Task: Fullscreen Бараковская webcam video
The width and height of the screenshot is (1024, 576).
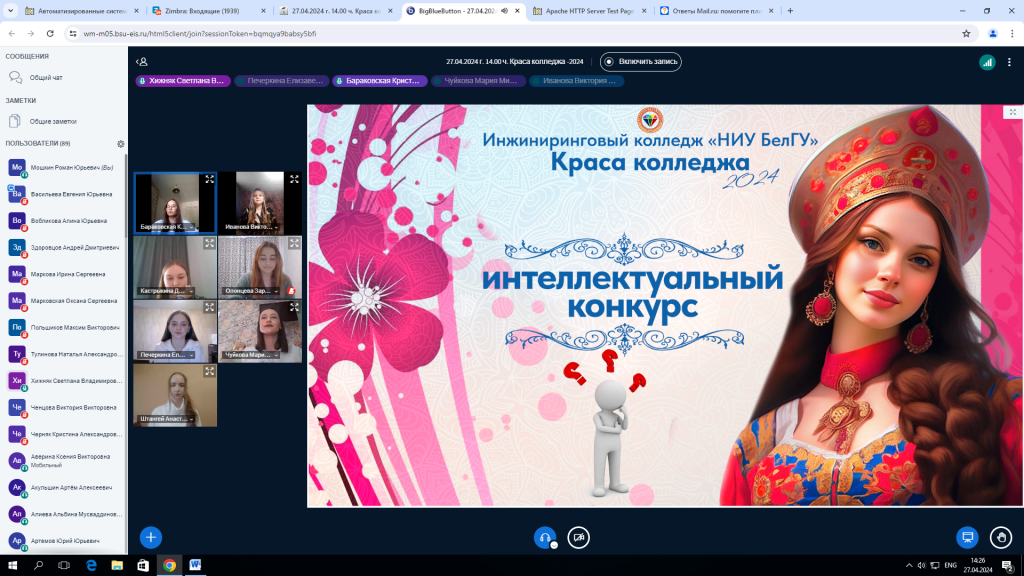Action: point(210,179)
